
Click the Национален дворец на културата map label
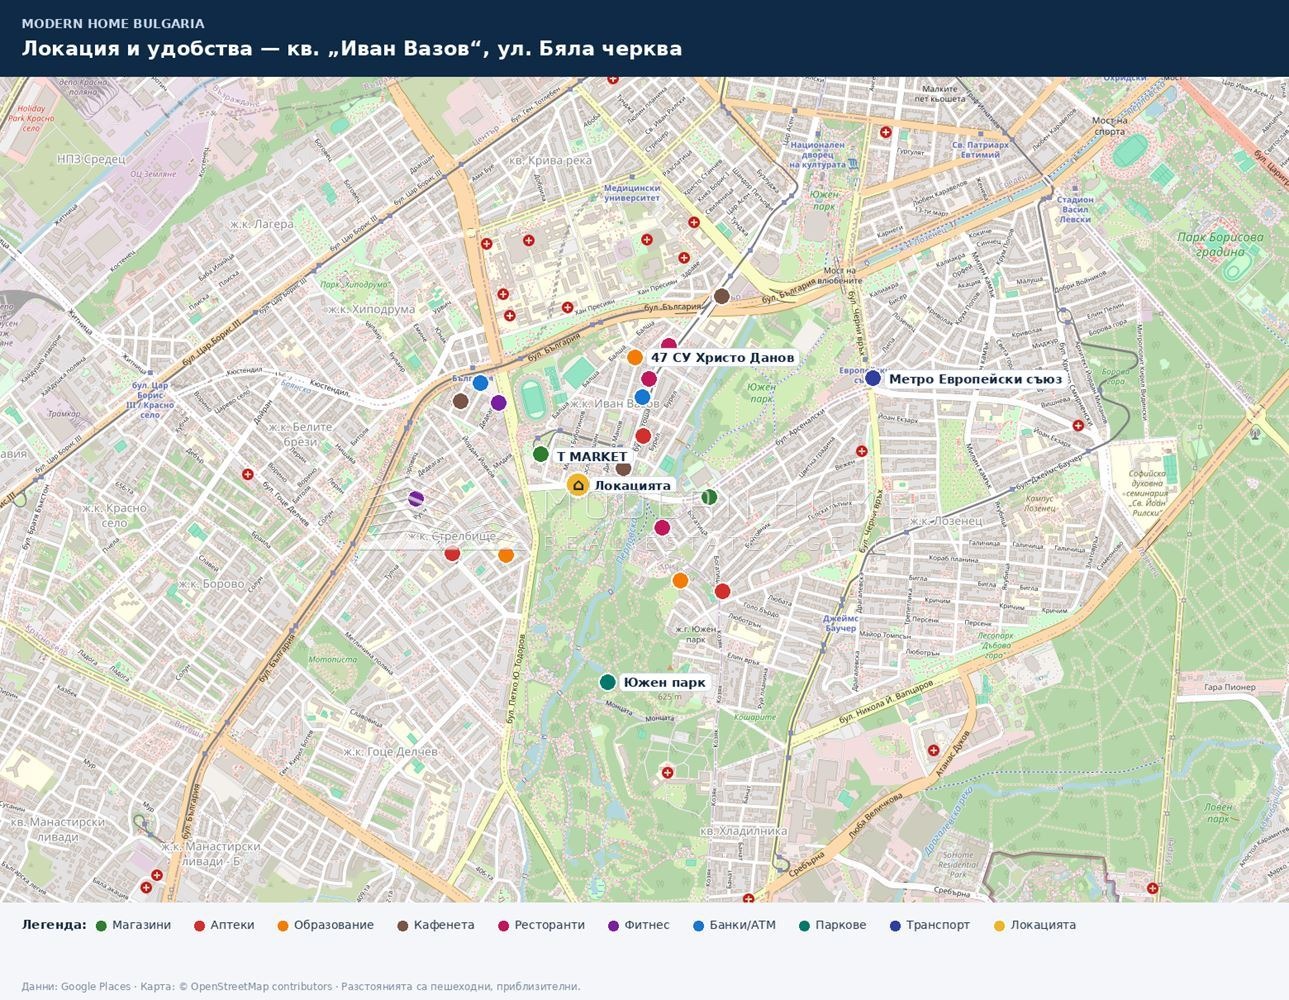(818, 156)
